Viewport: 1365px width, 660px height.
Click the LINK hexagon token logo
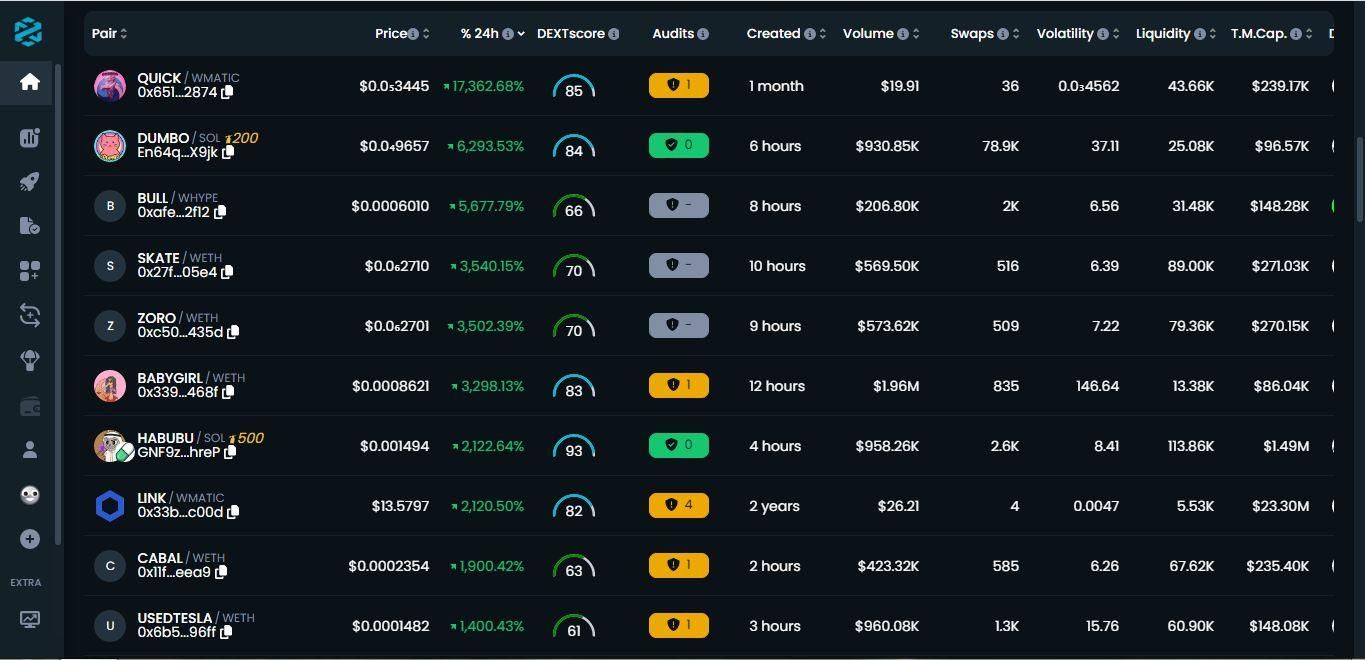[x=110, y=506]
